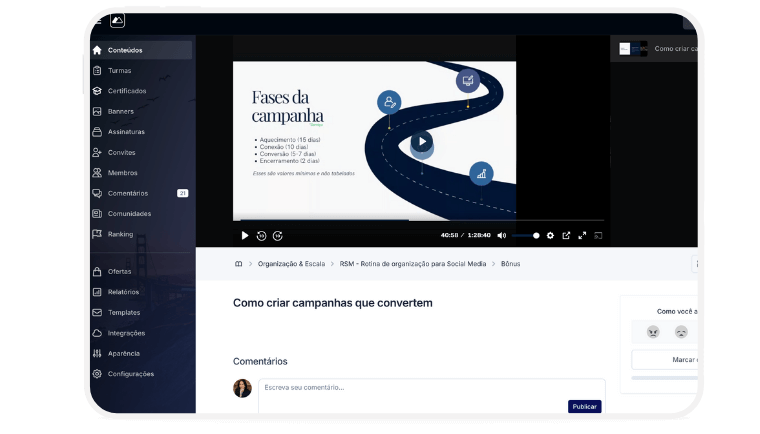
Task: Click the Publicar button
Action: [584, 406]
